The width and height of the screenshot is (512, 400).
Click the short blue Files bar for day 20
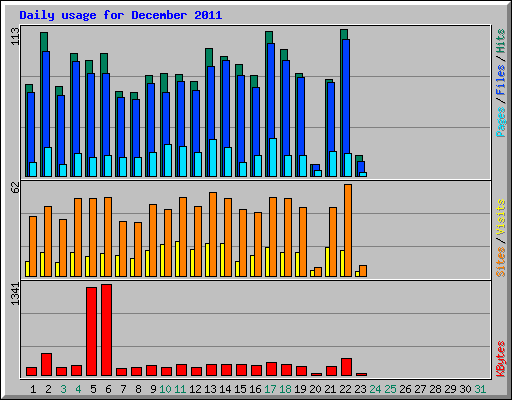click(x=316, y=167)
